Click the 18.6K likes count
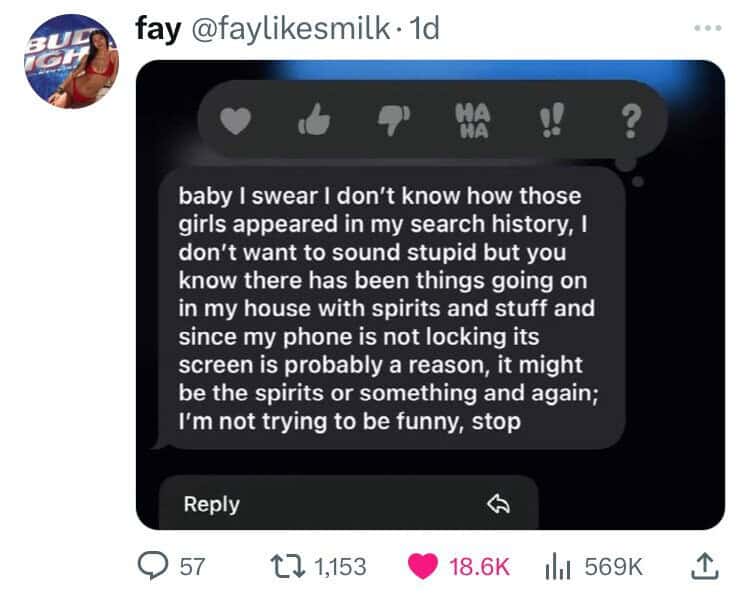This screenshot has height=597, width=750. [479, 566]
